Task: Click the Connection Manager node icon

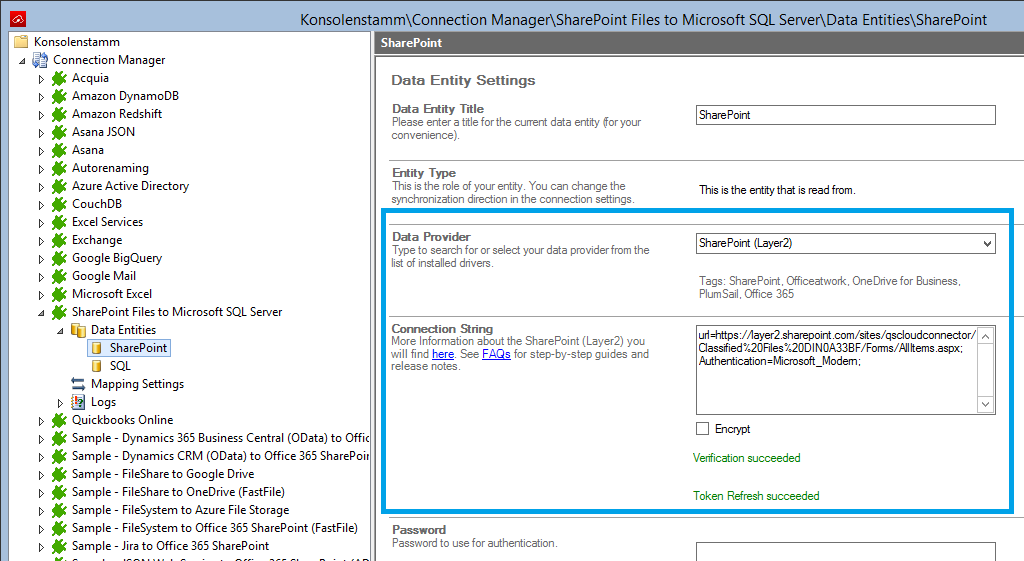Action: tap(40, 60)
